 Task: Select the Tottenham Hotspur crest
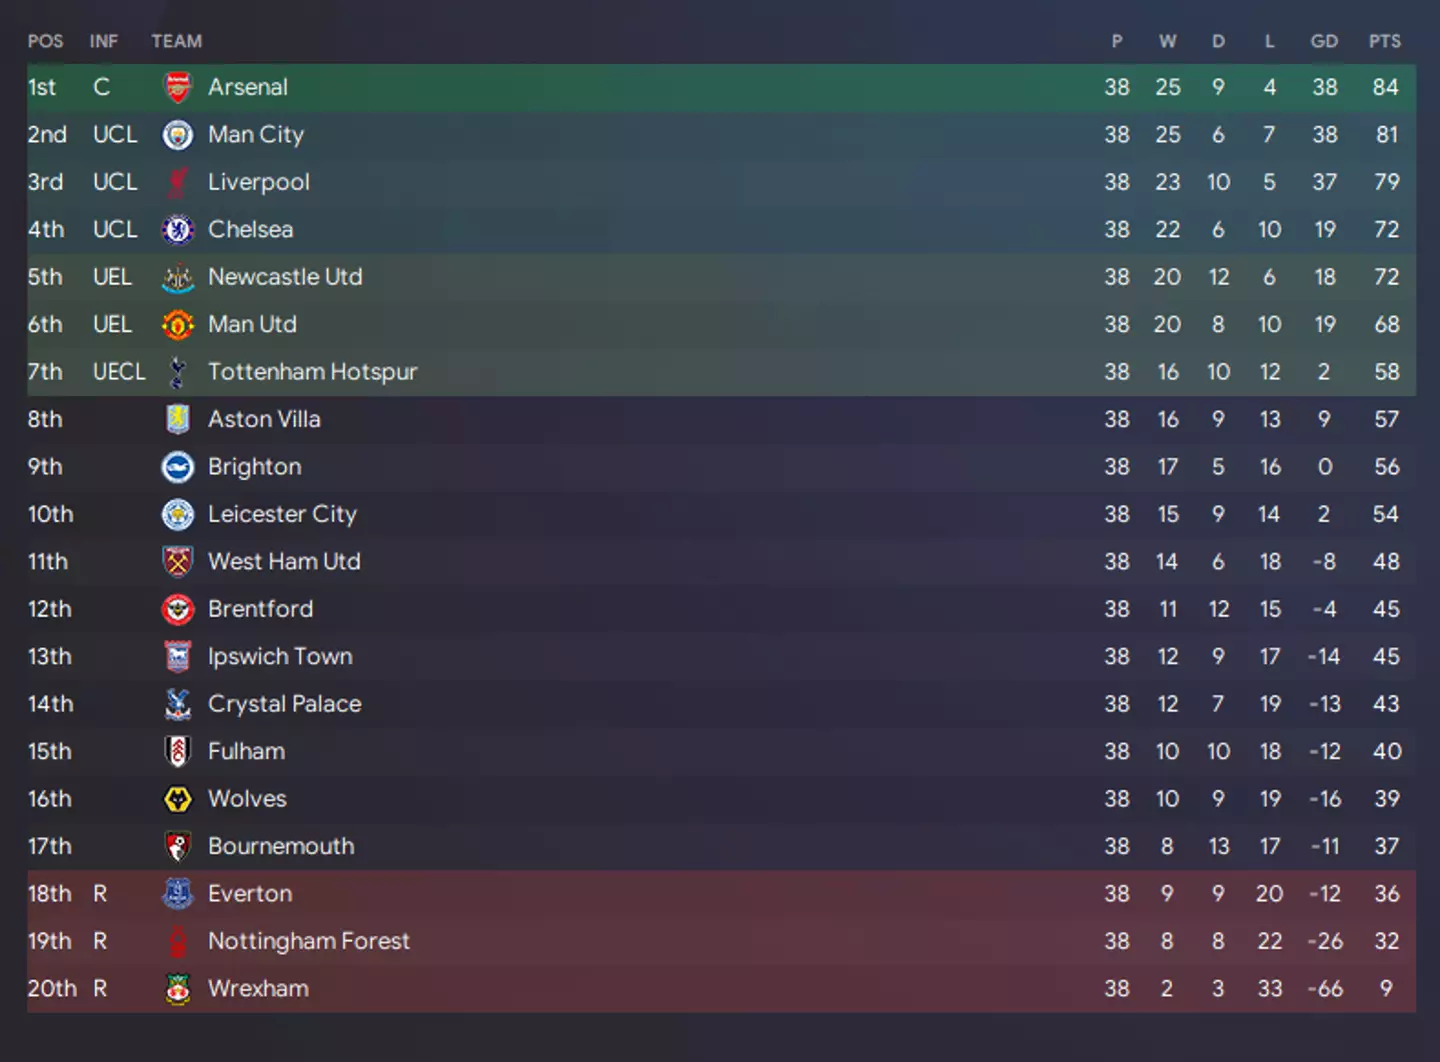coord(177,371)
